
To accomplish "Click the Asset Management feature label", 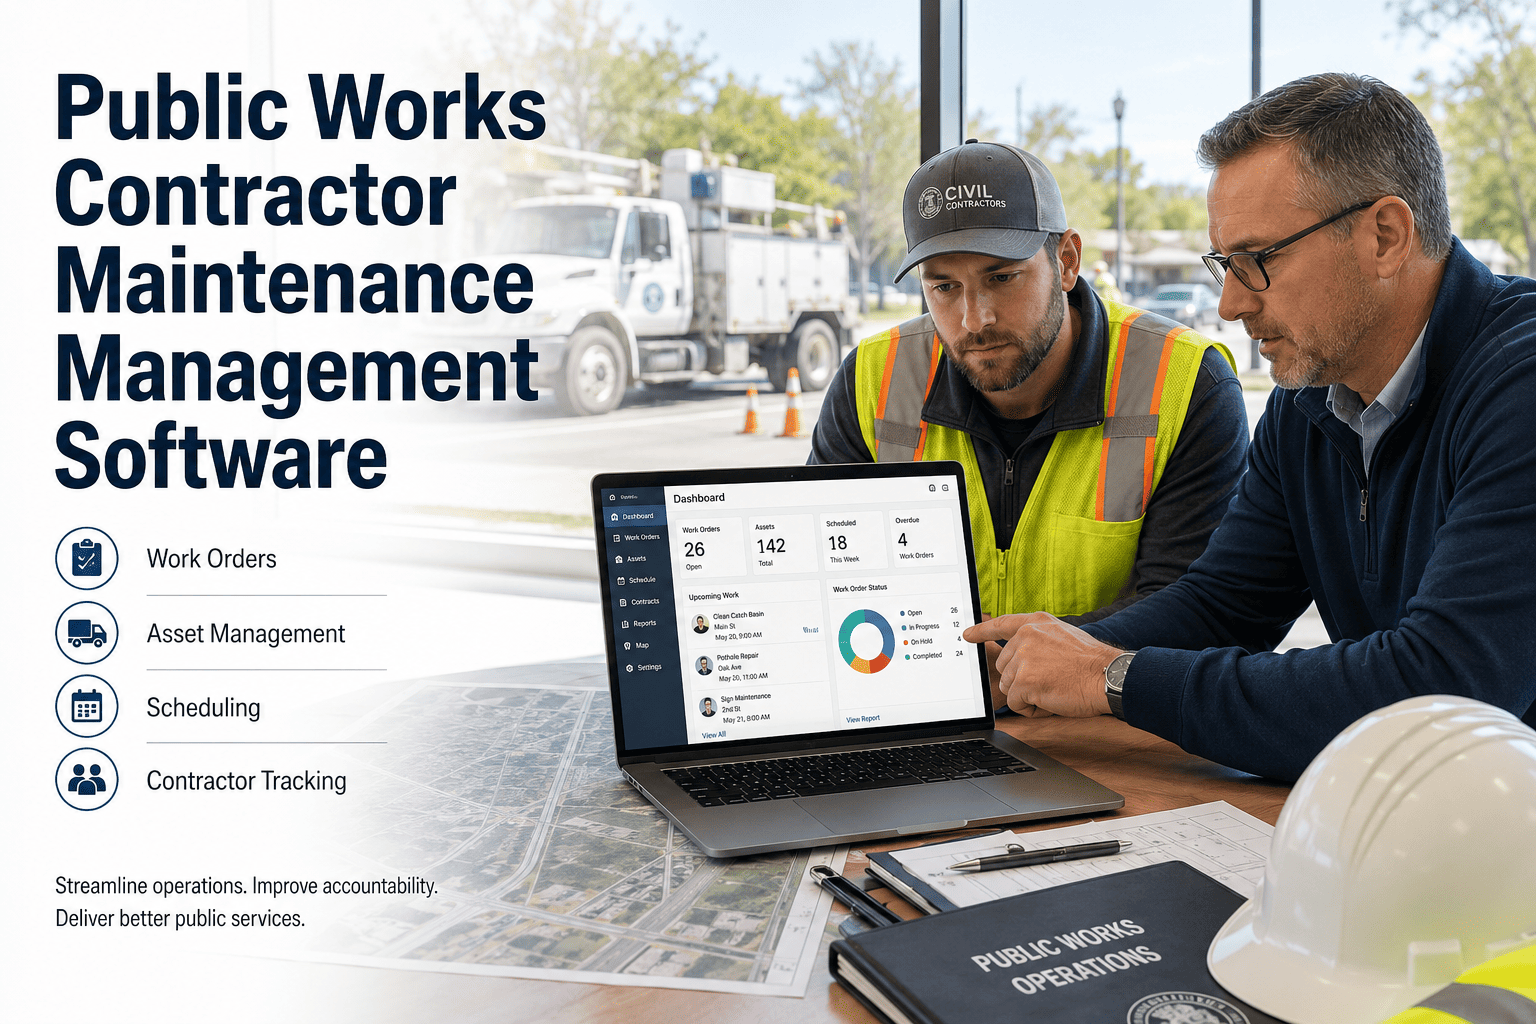I will tap(246, 634).
